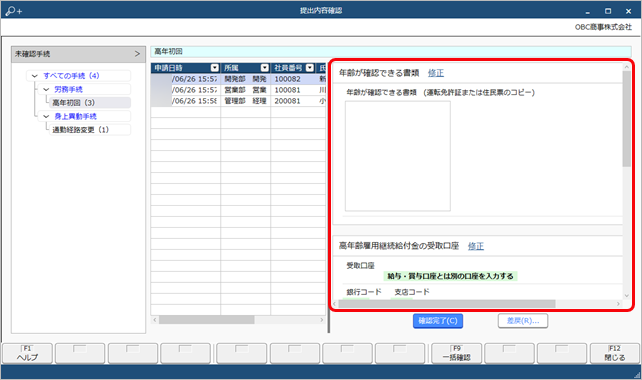Click the detail panel scroll down arrow
Screen dimensions: 642x380
click(x=626, y=296)
